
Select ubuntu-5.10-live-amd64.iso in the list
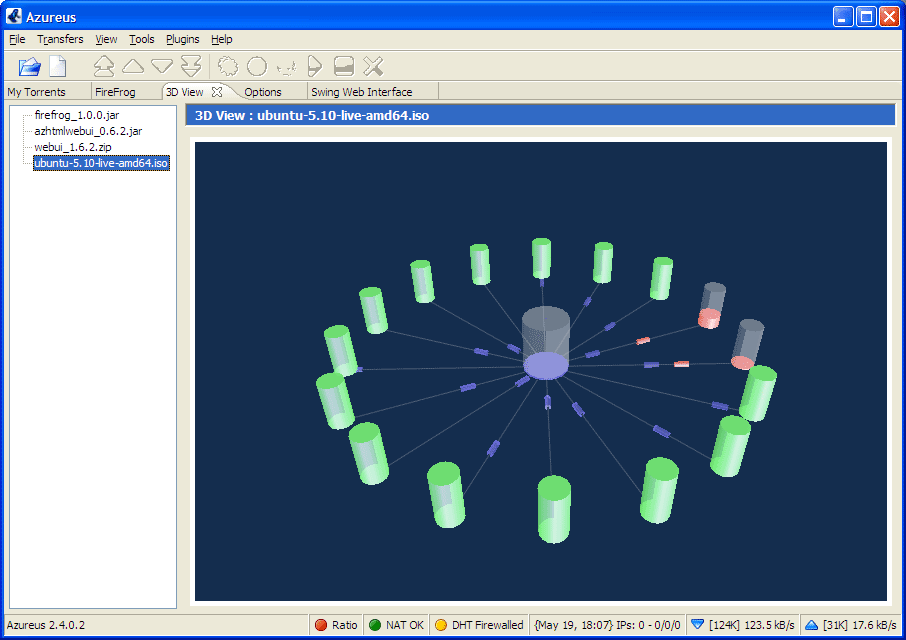coord(101,163)
